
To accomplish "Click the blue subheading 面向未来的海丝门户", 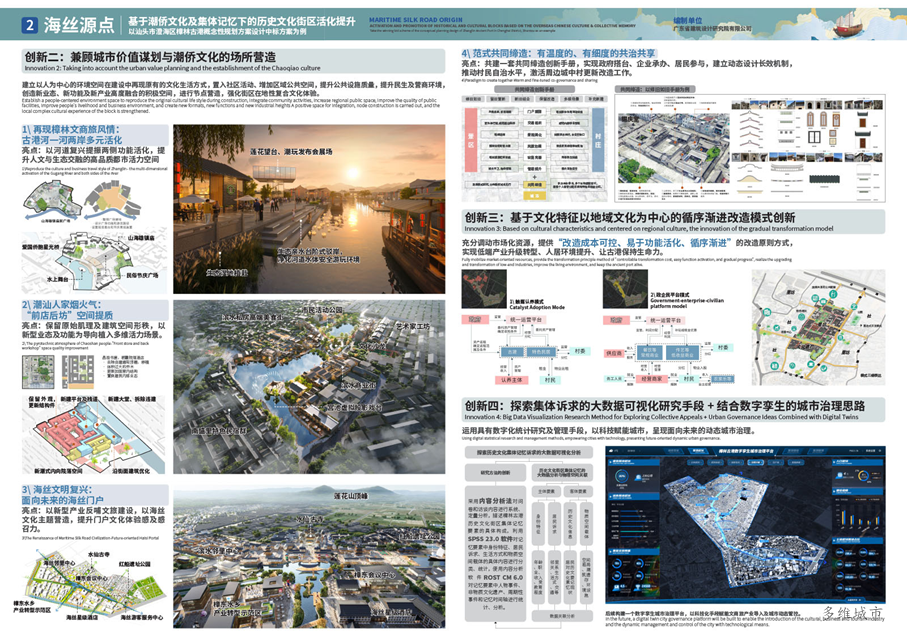I will 62,500.
